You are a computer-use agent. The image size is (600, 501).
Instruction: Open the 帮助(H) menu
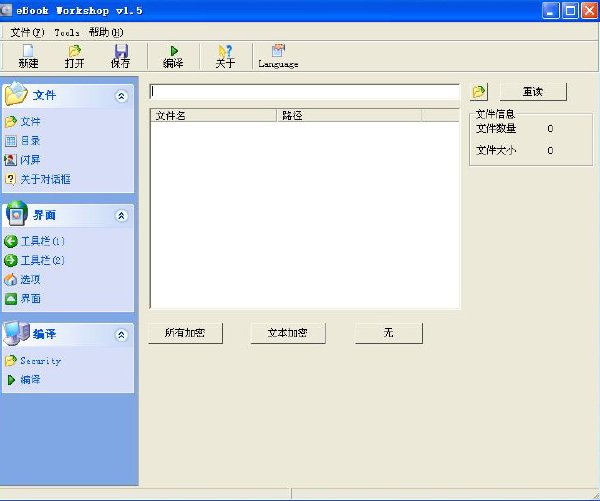click(x=106, y=32)
